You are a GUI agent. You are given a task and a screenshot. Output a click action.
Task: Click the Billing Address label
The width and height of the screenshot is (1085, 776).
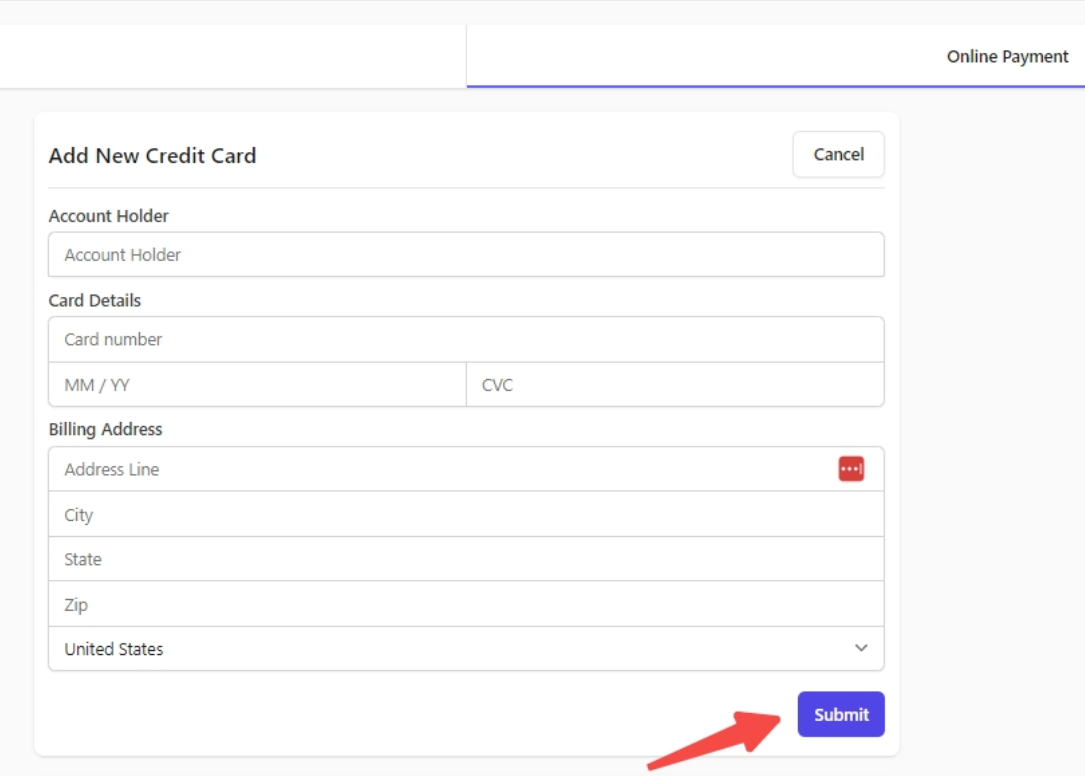105,429
